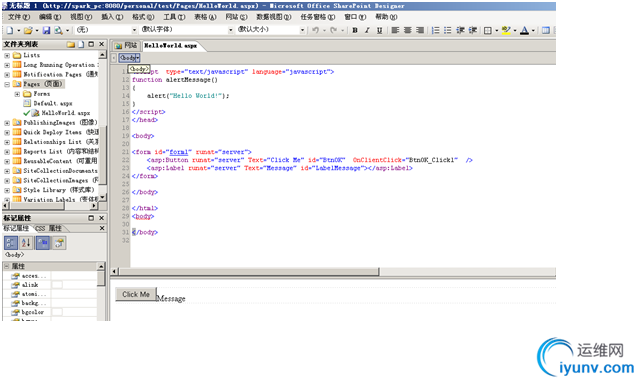Click the code view horizontal scrollbar
This screenshot has width=640, height=384.
[x=249, y=271]
